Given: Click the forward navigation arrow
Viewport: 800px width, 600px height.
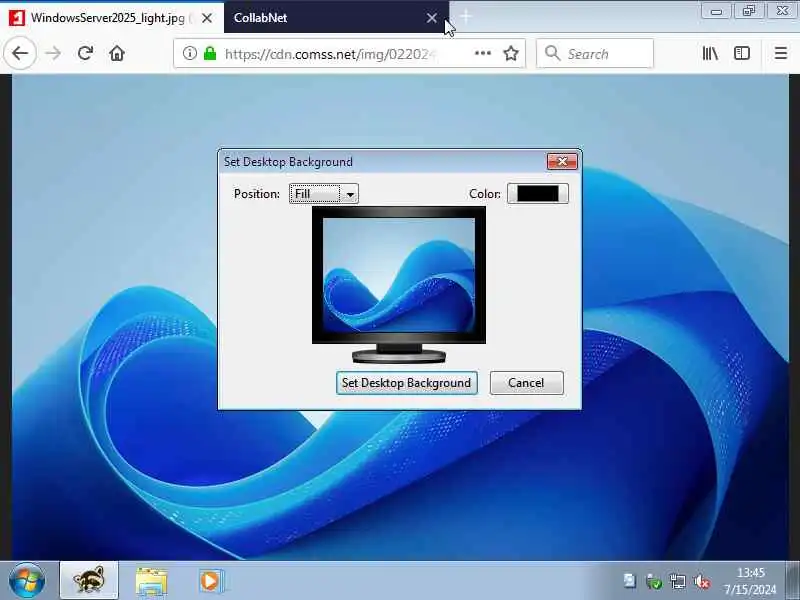Looking at the screenshot, I should click(53, 53).
